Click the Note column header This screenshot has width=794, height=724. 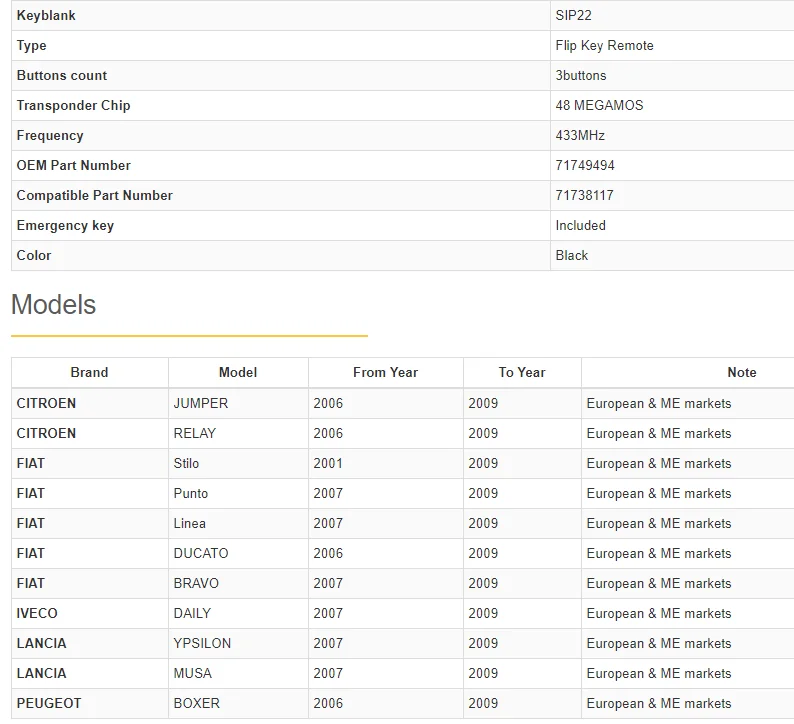click(x=742, y=373)
